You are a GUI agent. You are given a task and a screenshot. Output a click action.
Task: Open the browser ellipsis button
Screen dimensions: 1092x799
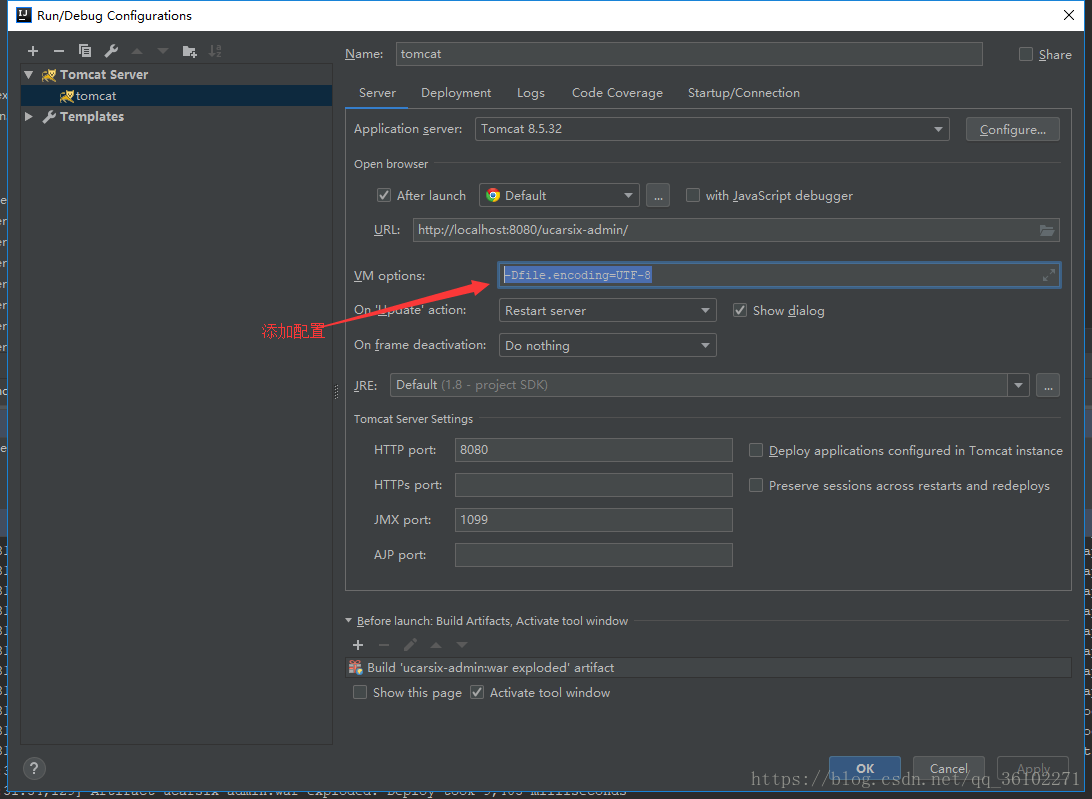(658, 196)
